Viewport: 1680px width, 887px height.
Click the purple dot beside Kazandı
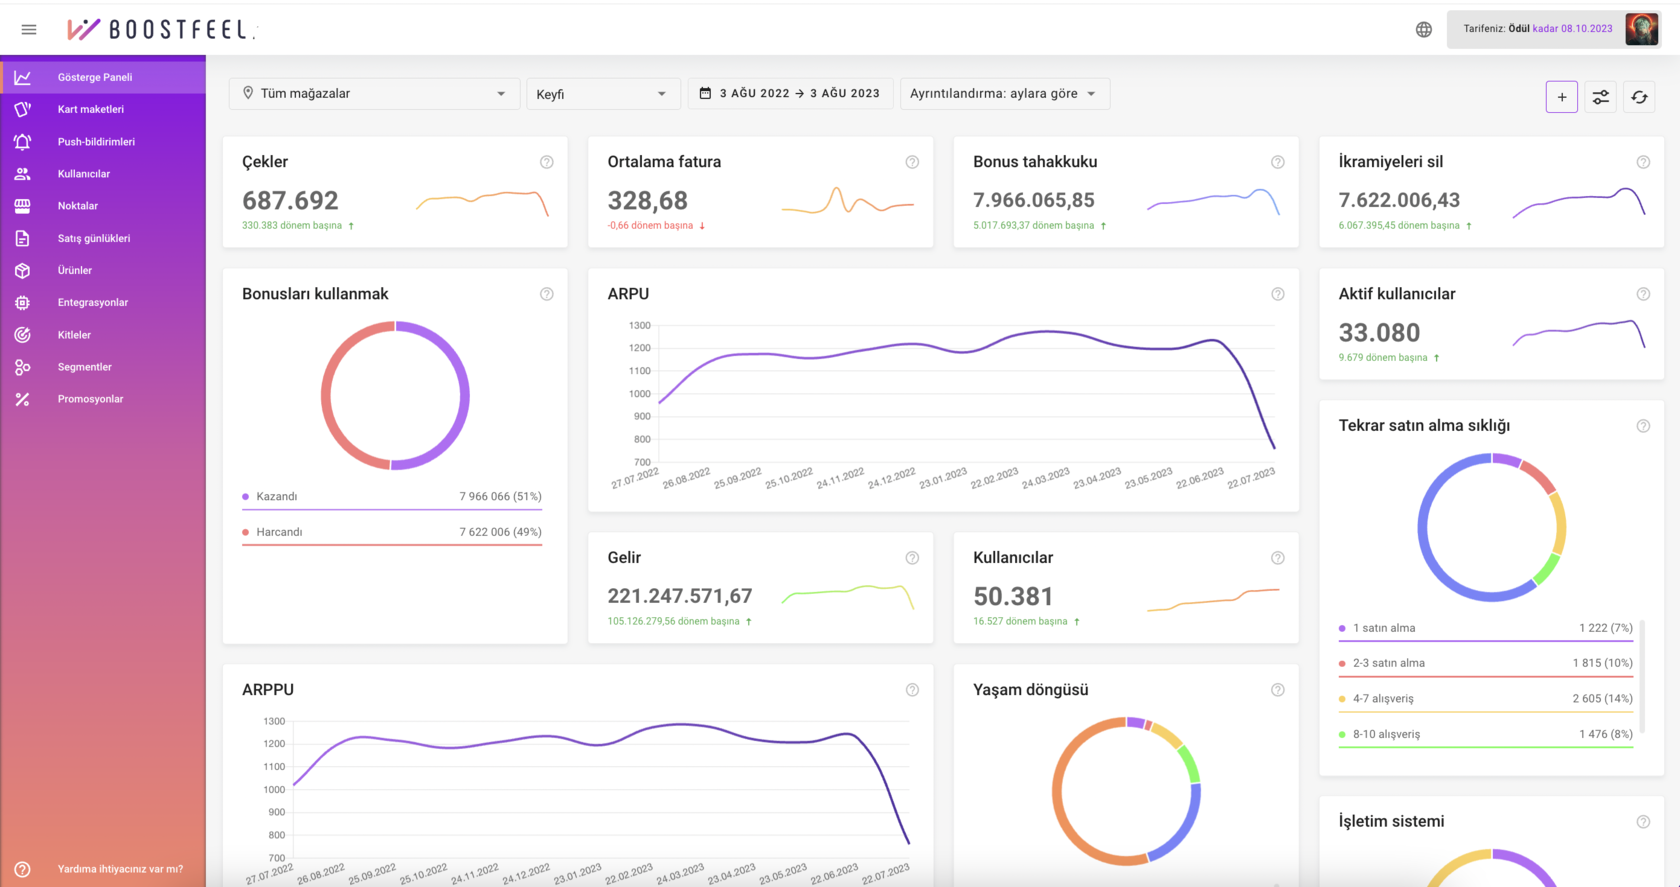pyautogui.click(x=246, y=497)
